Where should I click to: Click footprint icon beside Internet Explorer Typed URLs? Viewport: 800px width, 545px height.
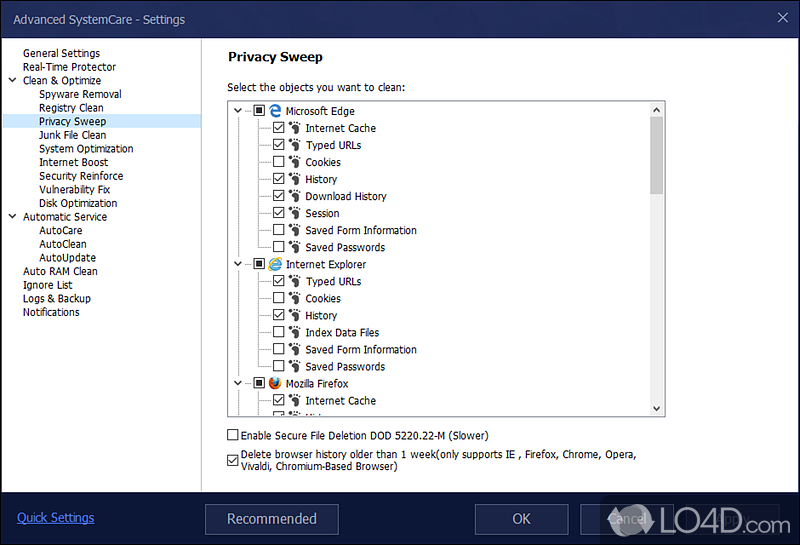[295, 281]
